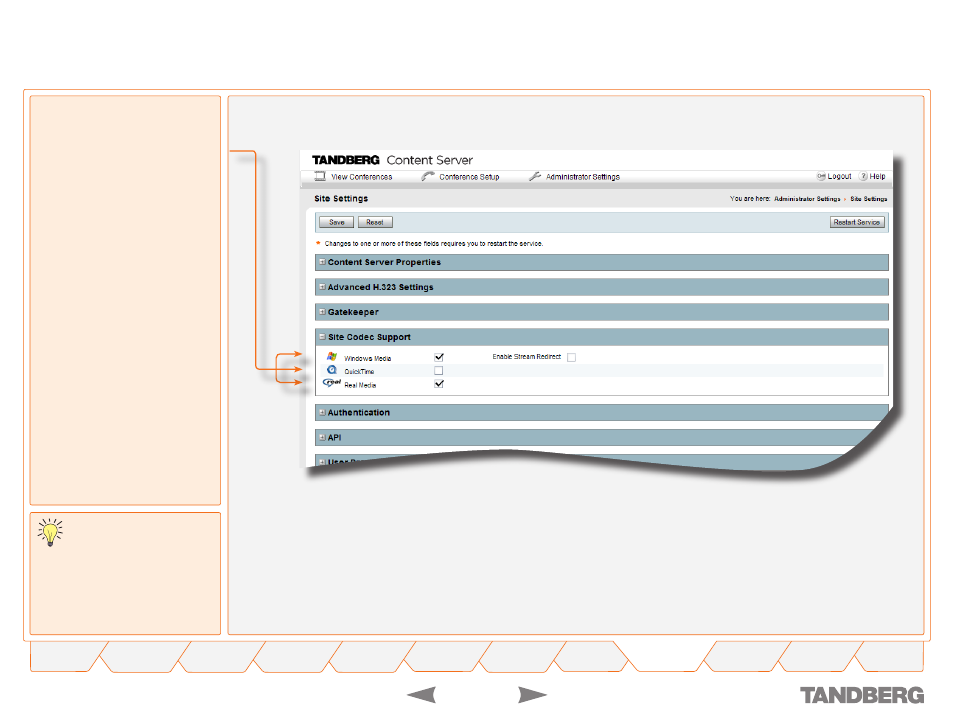Open the Help link
Image resolution: width=954 pixels, height=717 pixels.
(x=877, y=177)
